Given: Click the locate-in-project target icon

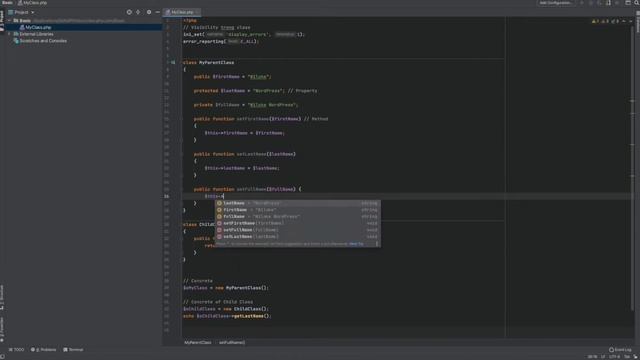Looking at the screenshot, I should pyautogui.click(x=129, y=12).
